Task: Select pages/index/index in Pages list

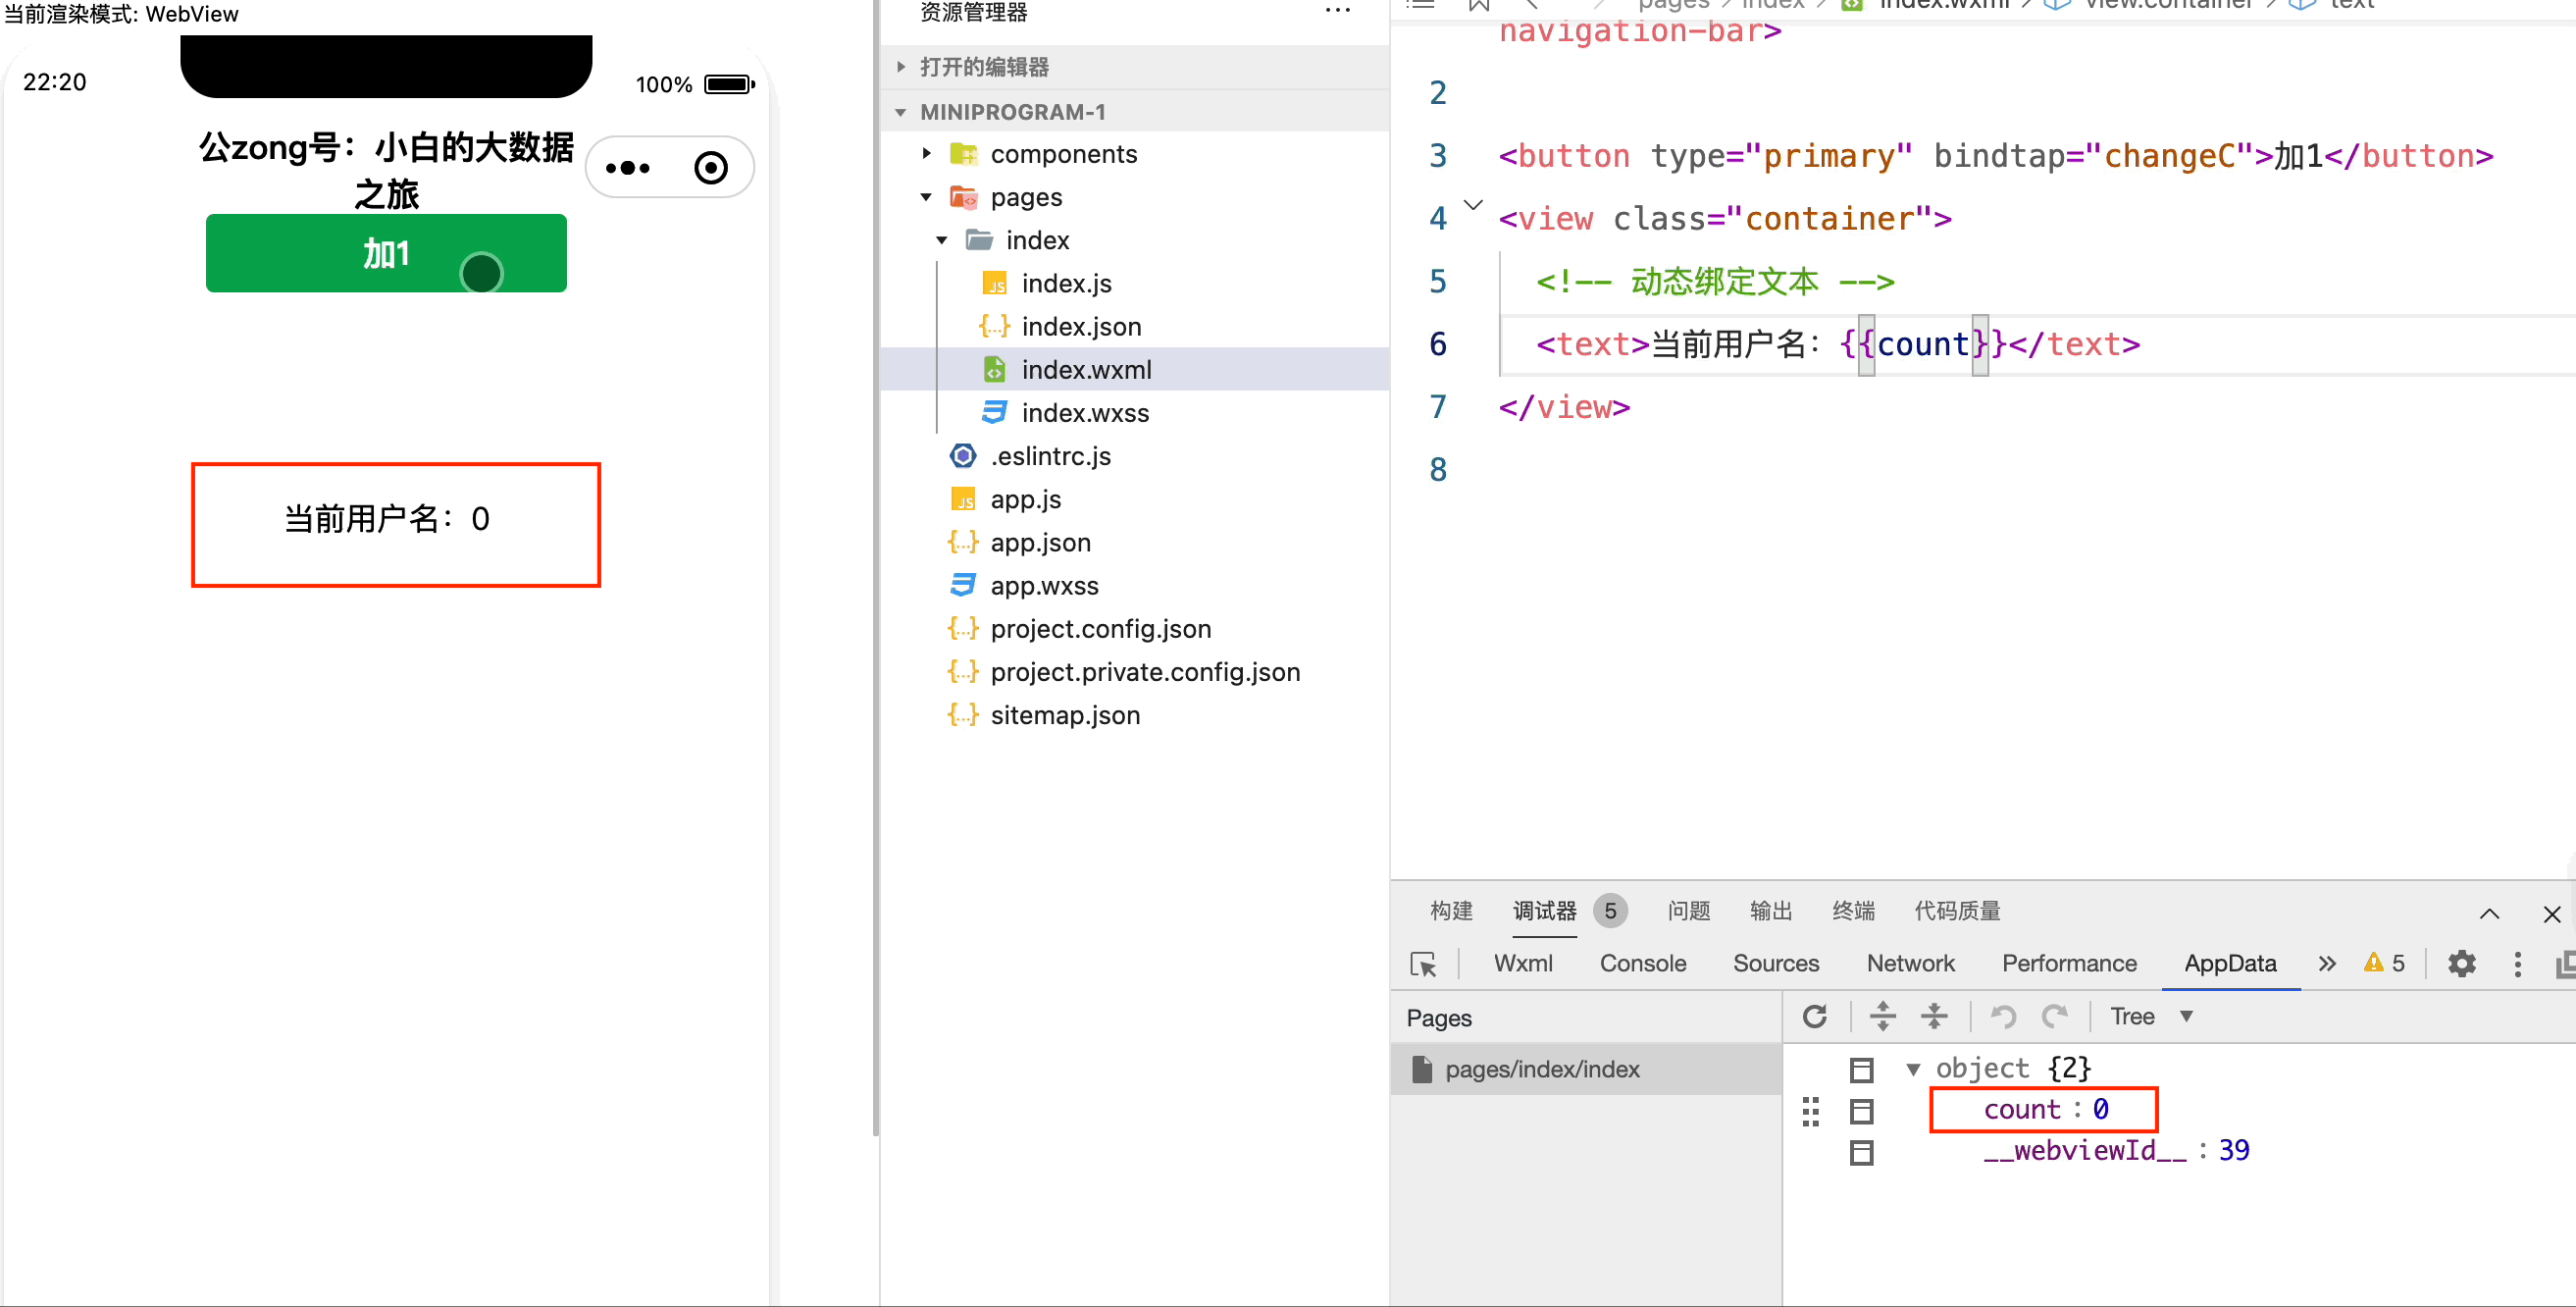Action: (x=1586, y=1069)
